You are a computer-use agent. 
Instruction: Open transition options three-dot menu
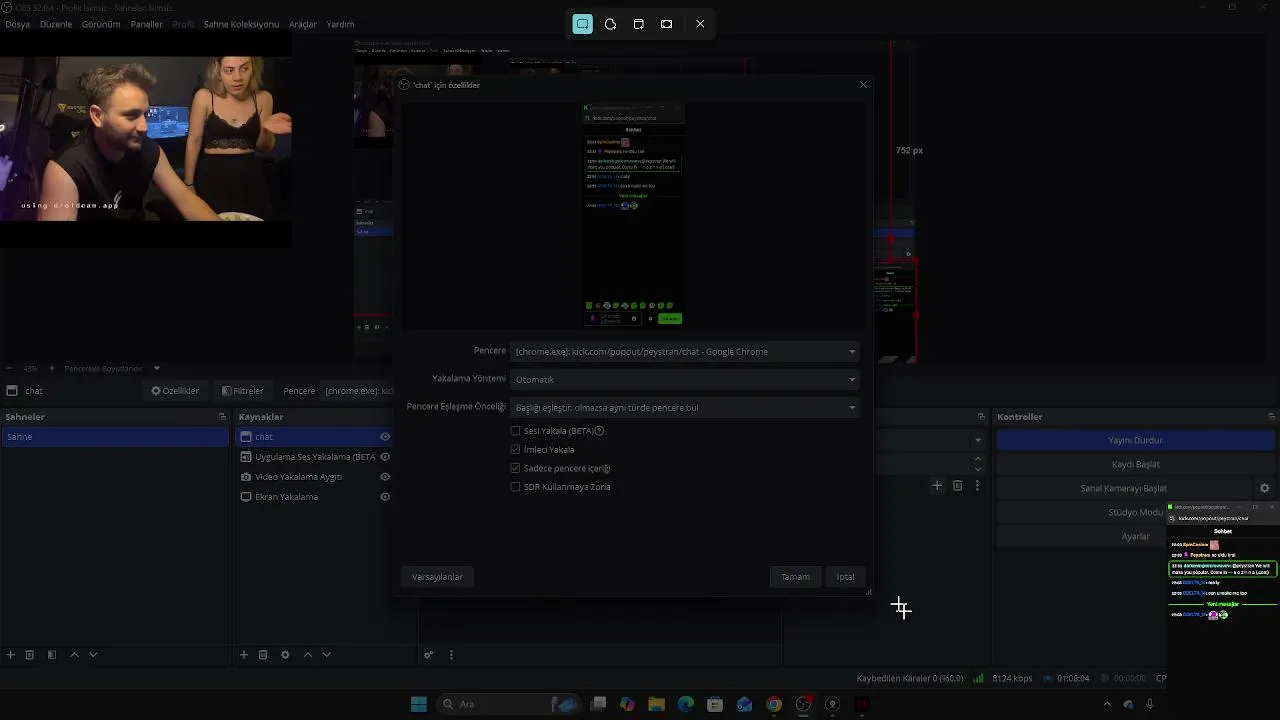pyautogui.click(x=977, y=486)
